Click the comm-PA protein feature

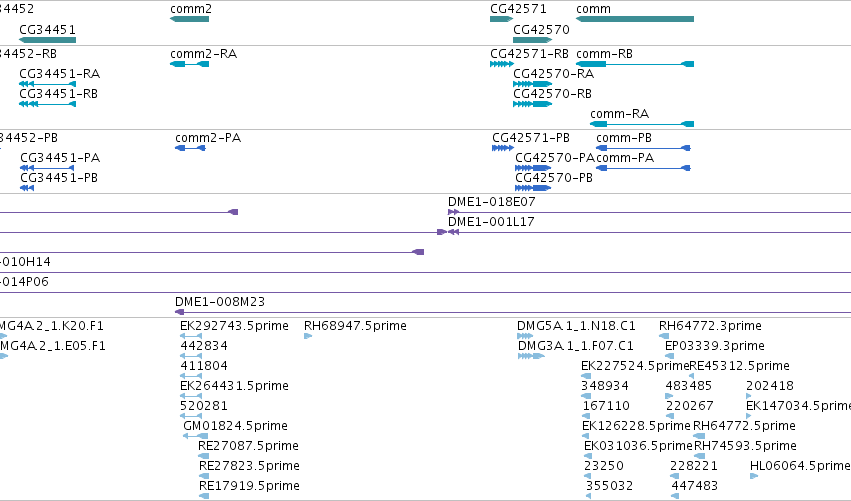point(644,168)
